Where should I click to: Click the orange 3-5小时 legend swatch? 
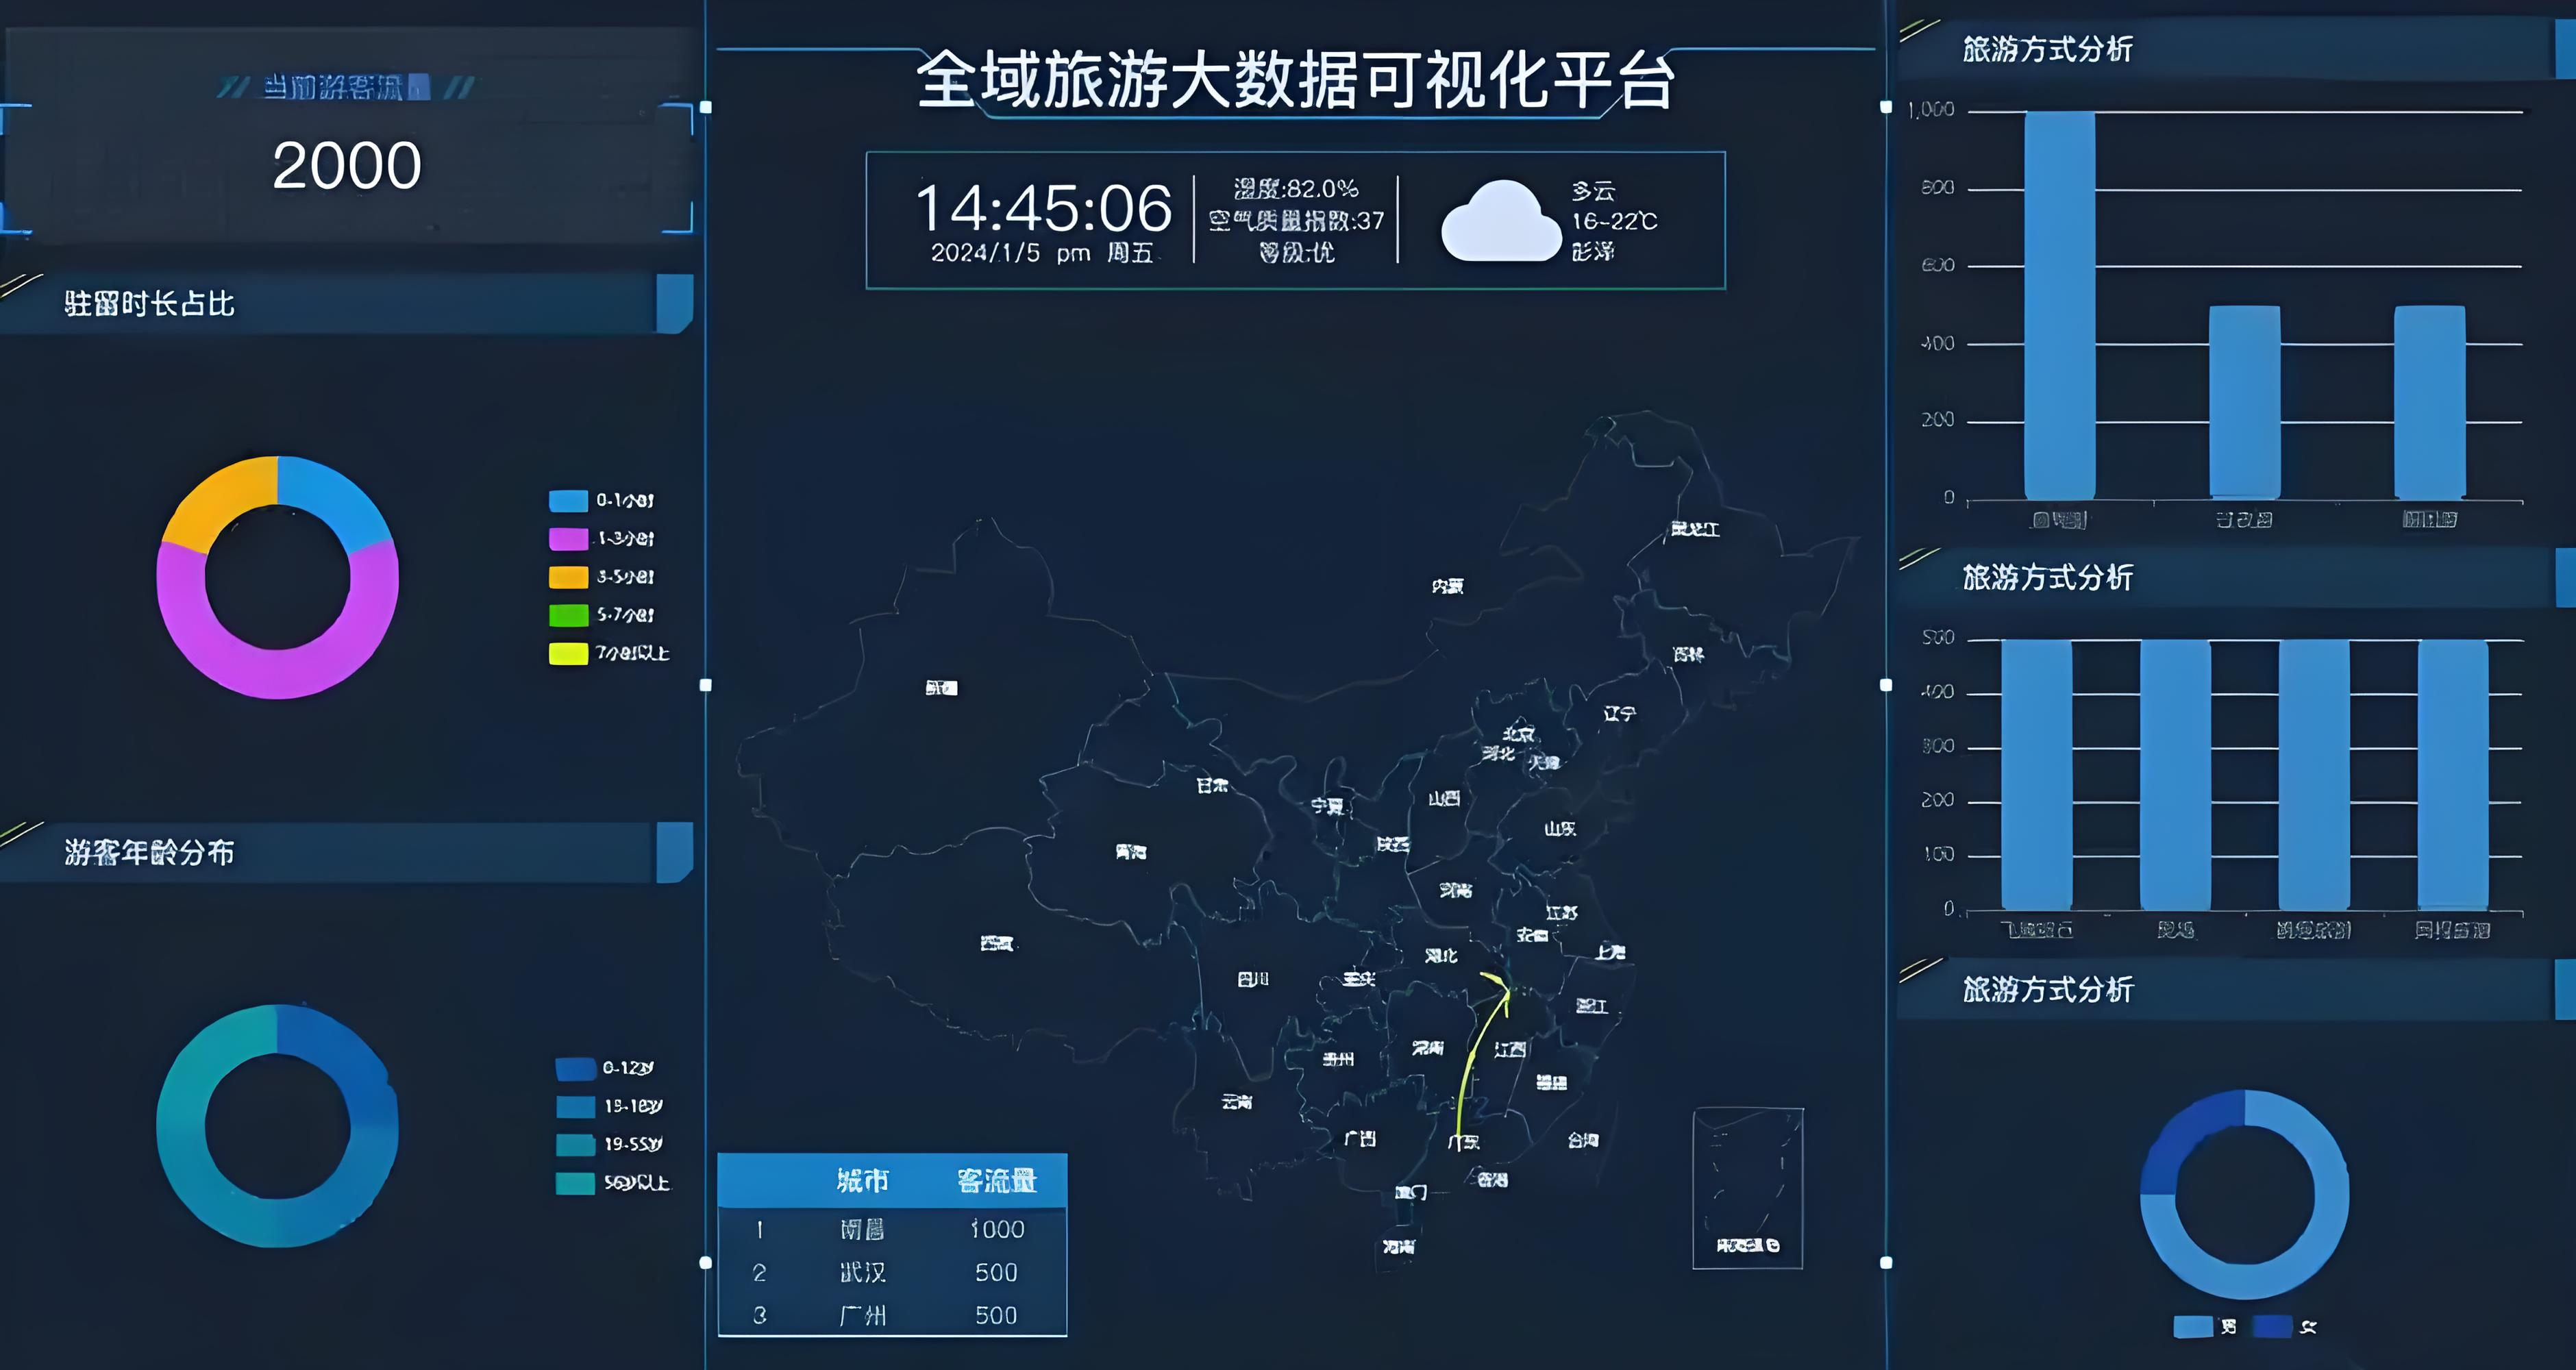tap(568, 577)
